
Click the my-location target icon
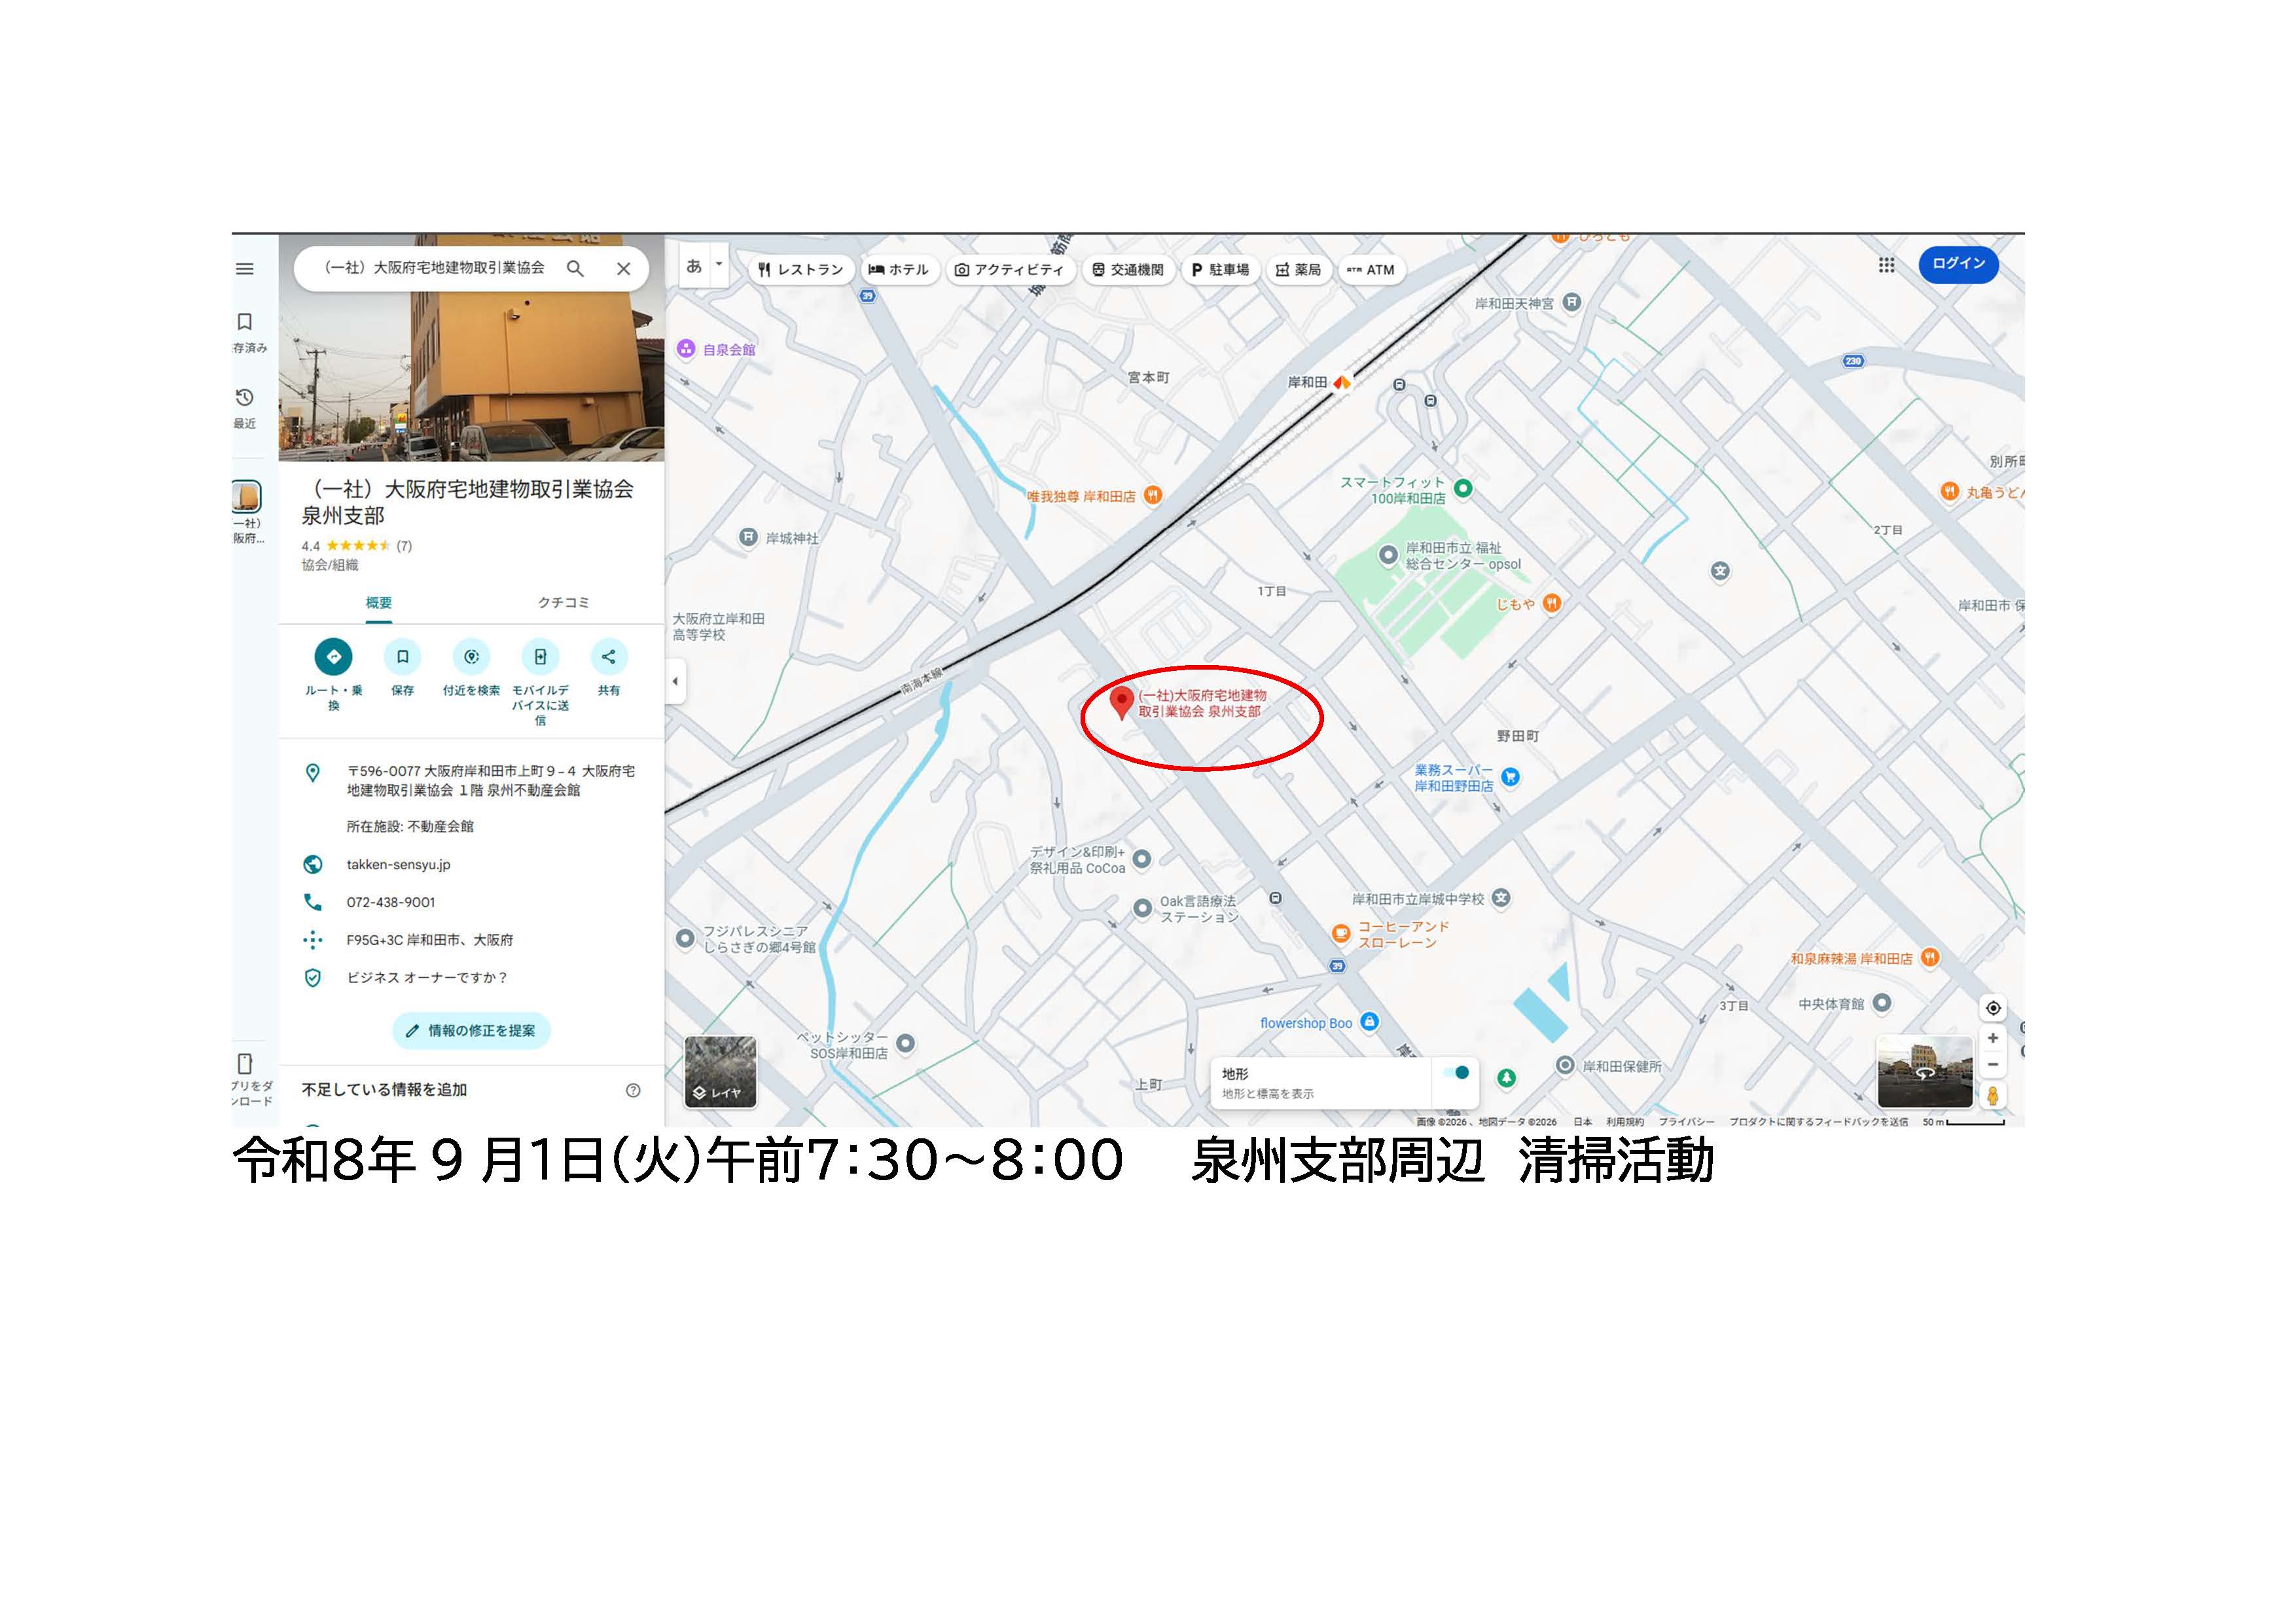pos(1992,1008)
